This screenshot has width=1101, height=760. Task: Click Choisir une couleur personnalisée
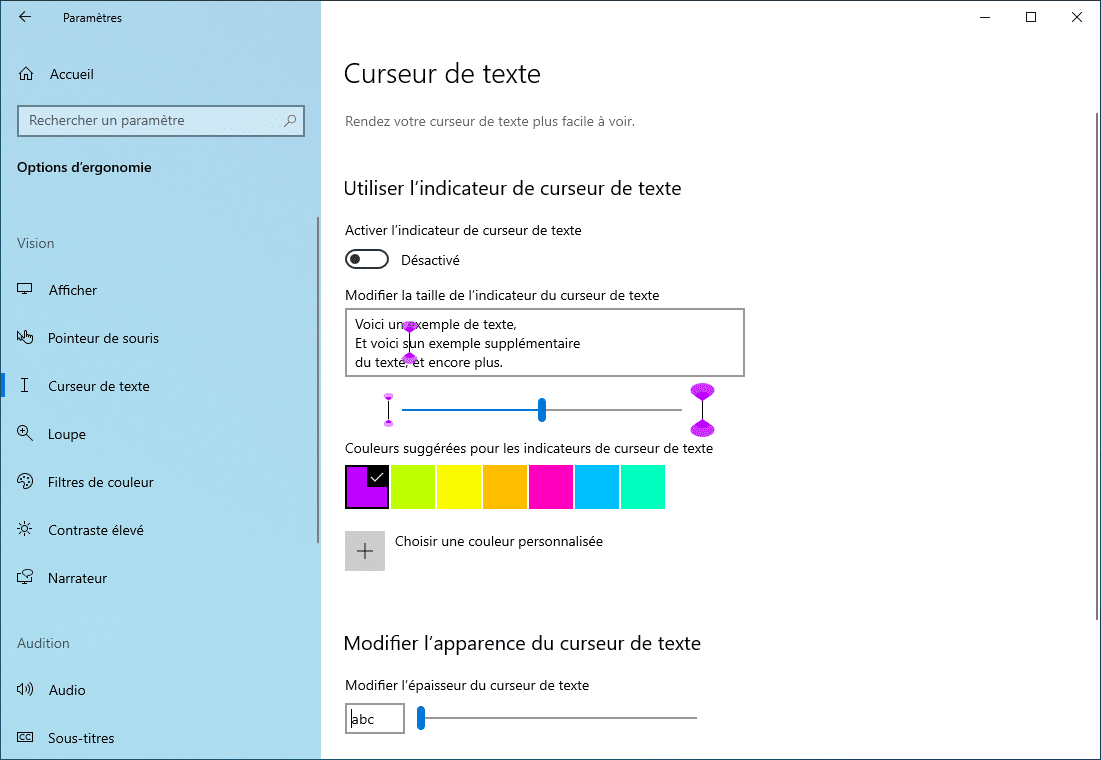(499, 542)
